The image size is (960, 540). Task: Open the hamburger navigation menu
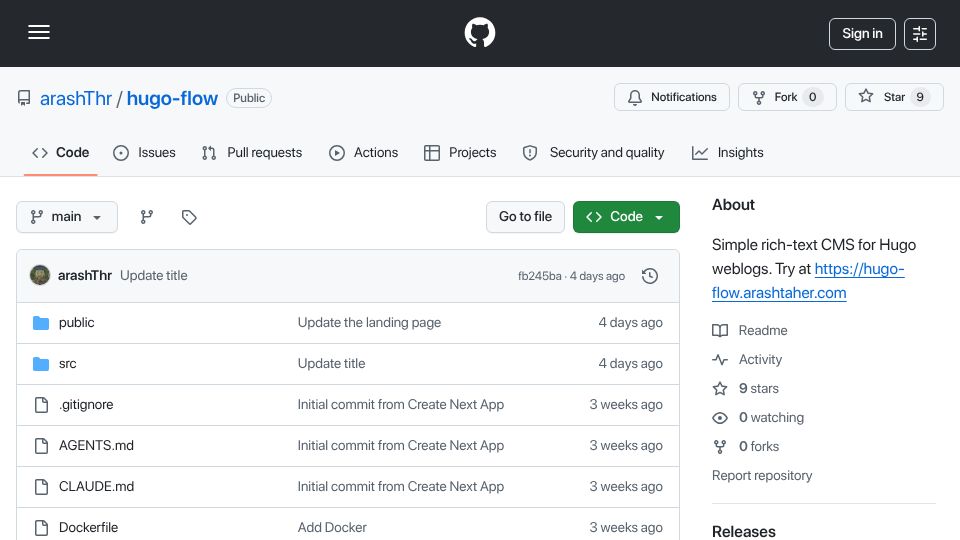(x=39, y=32)
